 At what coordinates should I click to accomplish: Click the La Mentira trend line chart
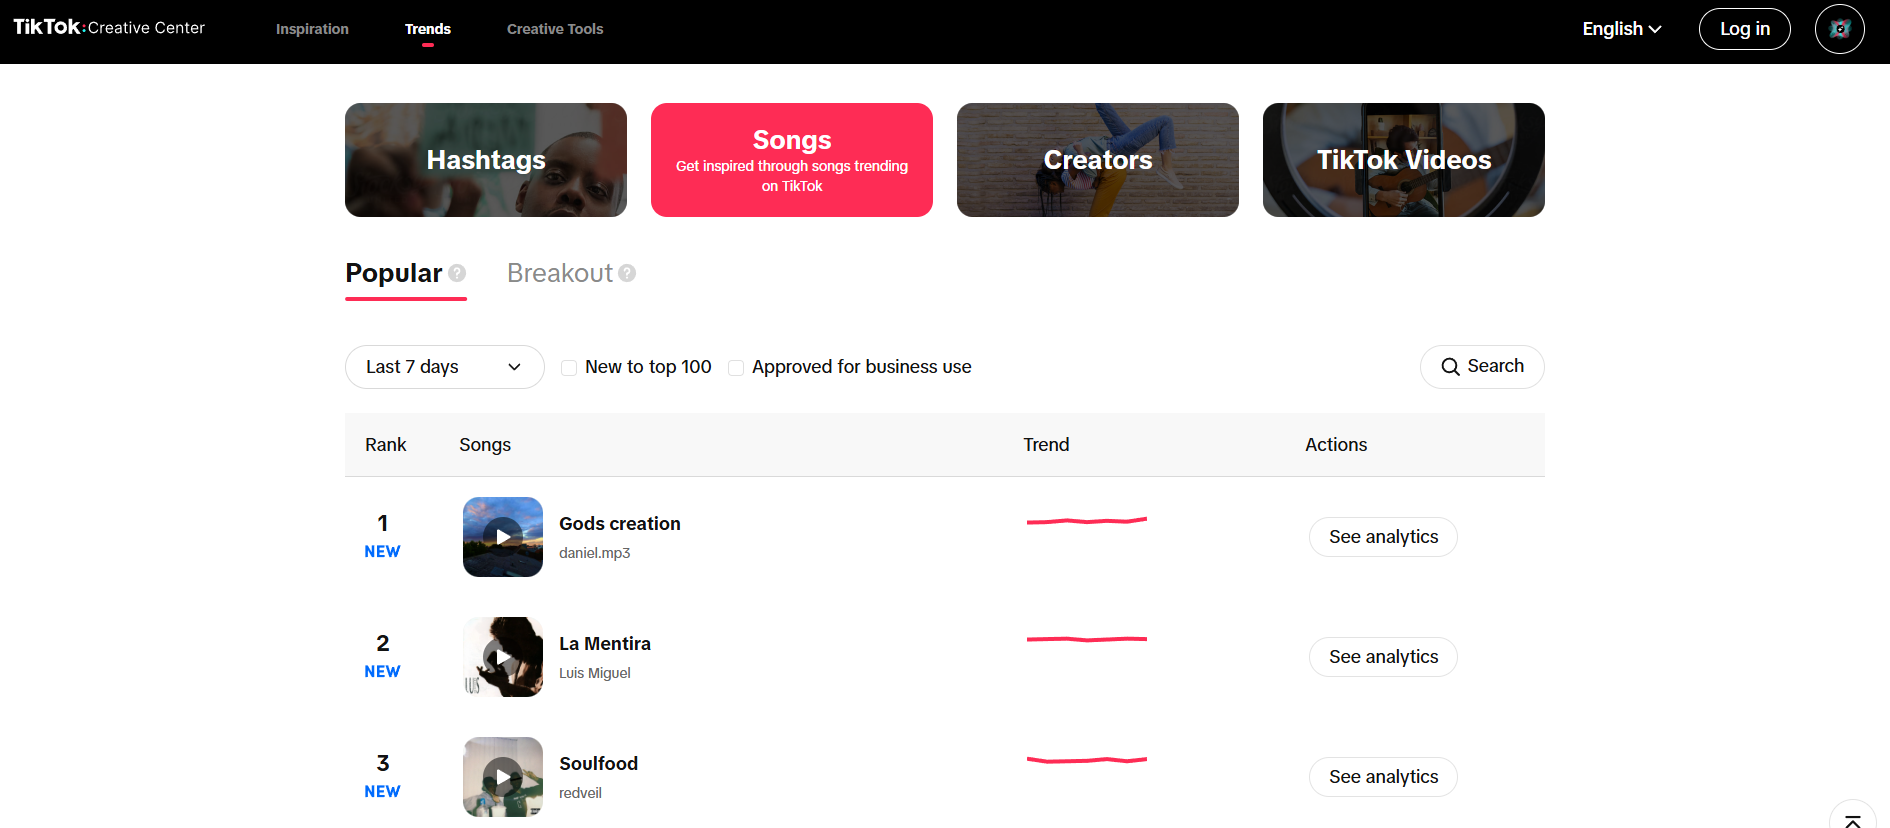click(1087, 639)
